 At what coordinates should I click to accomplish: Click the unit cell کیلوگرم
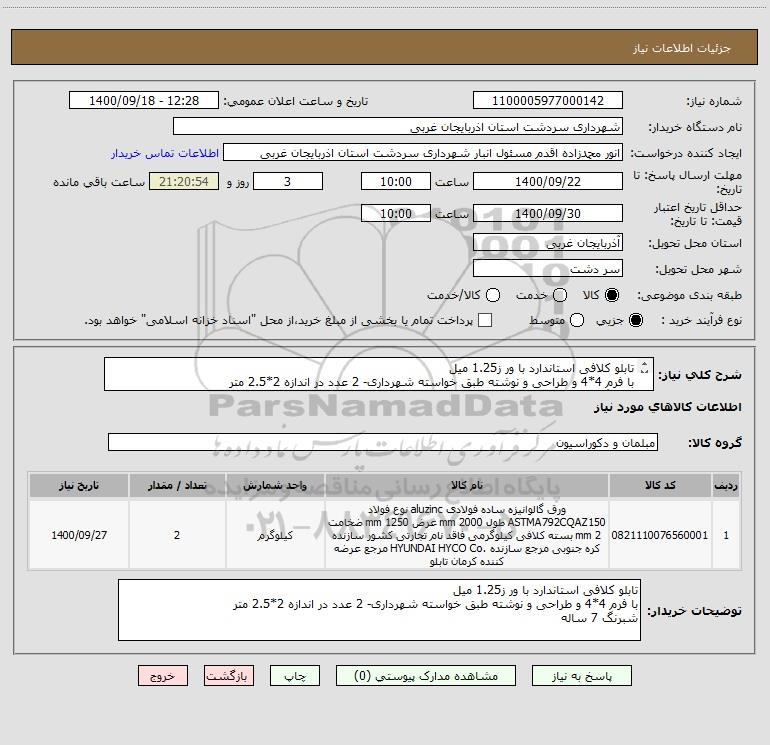(275, 535)
